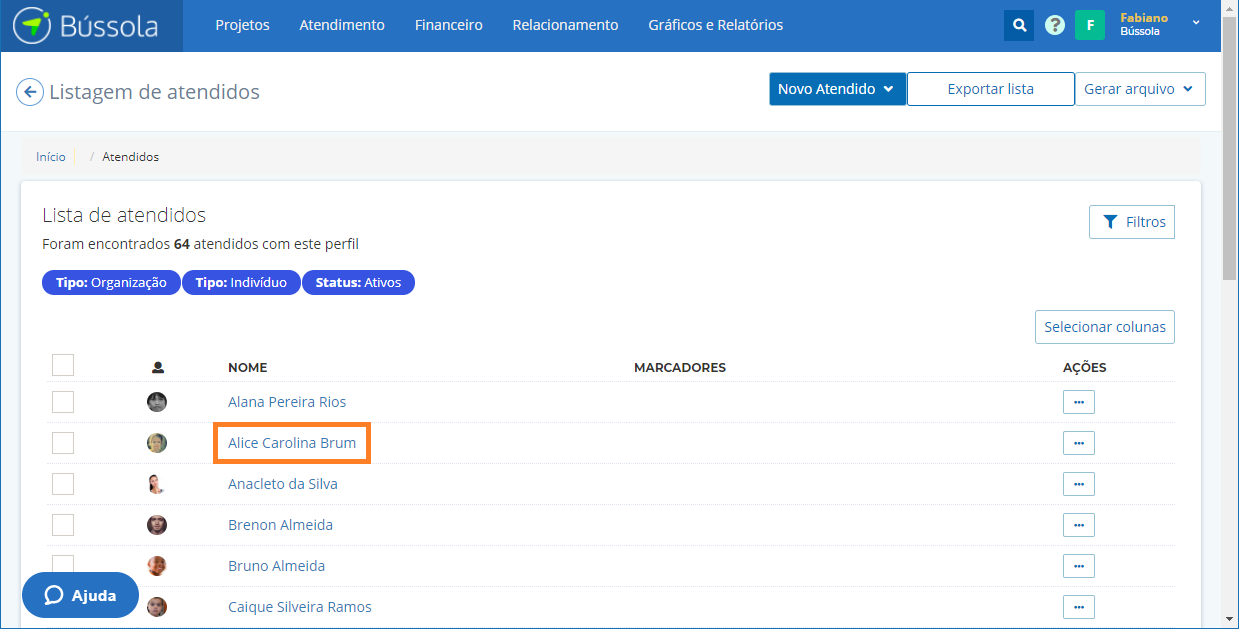
Task: Go back using the arrow circle icon
Action: point(29,92)
